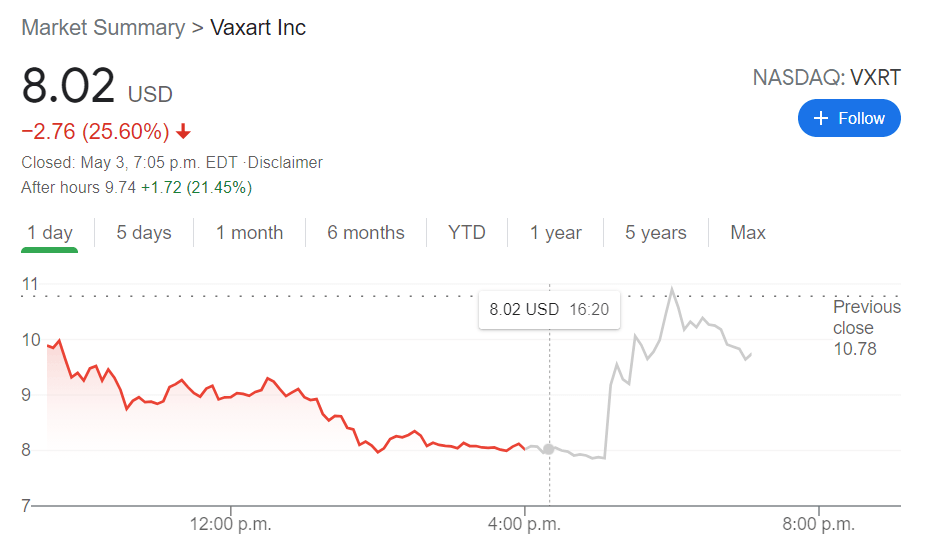Viewport: 931px width, 547px height.
Task: Click the 4:00 p.m. time axis label
Action: 524,523
